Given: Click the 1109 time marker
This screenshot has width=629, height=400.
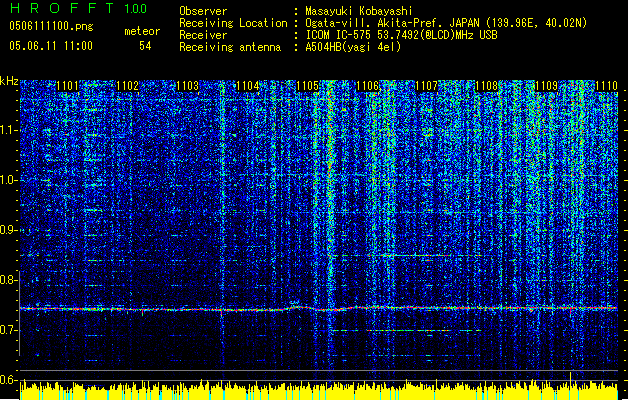Looking at the screenshot, I should point(546,86).
